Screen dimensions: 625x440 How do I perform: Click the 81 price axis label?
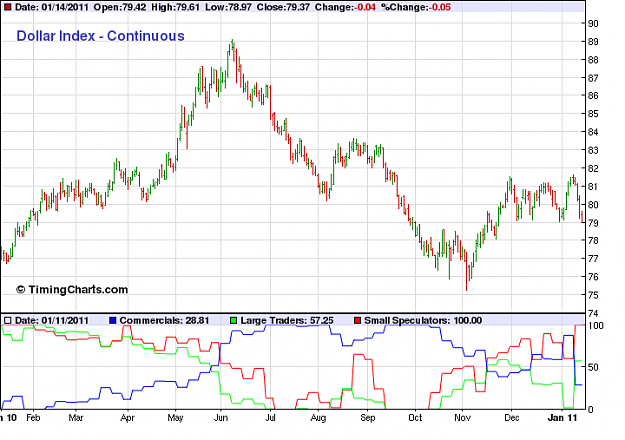(593, 187)
